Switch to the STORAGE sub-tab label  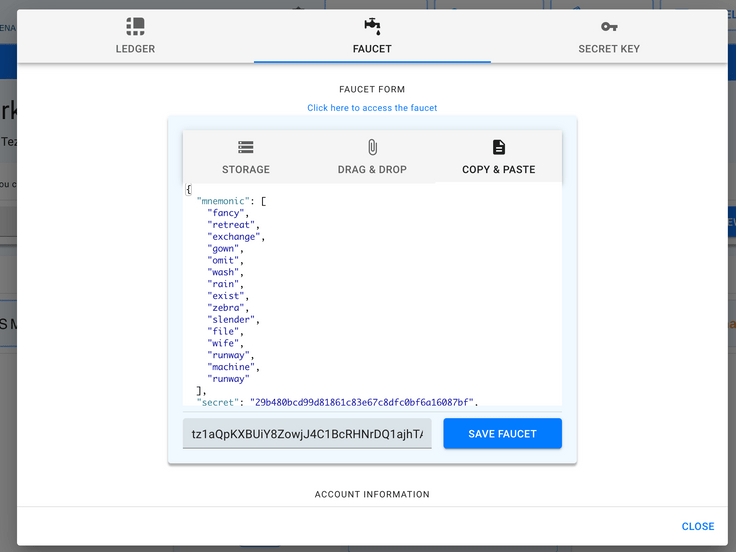coord(245,169)
